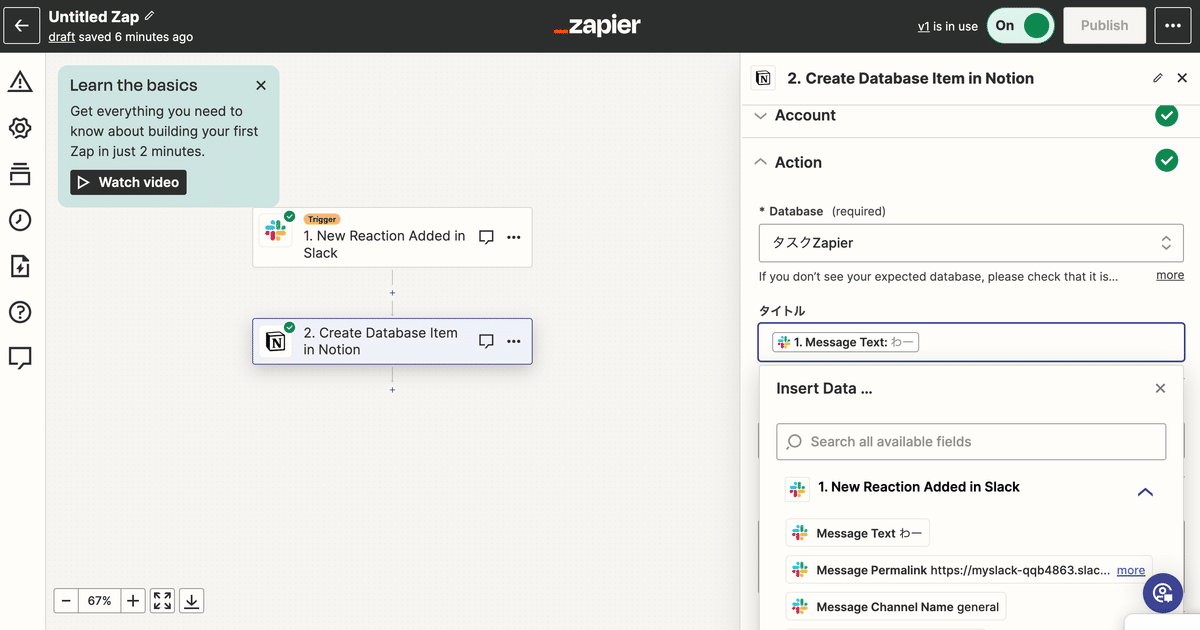Screen dimensions: 1200x630
Task: Add comment on Notion action step
Action: tap(486, 341)
